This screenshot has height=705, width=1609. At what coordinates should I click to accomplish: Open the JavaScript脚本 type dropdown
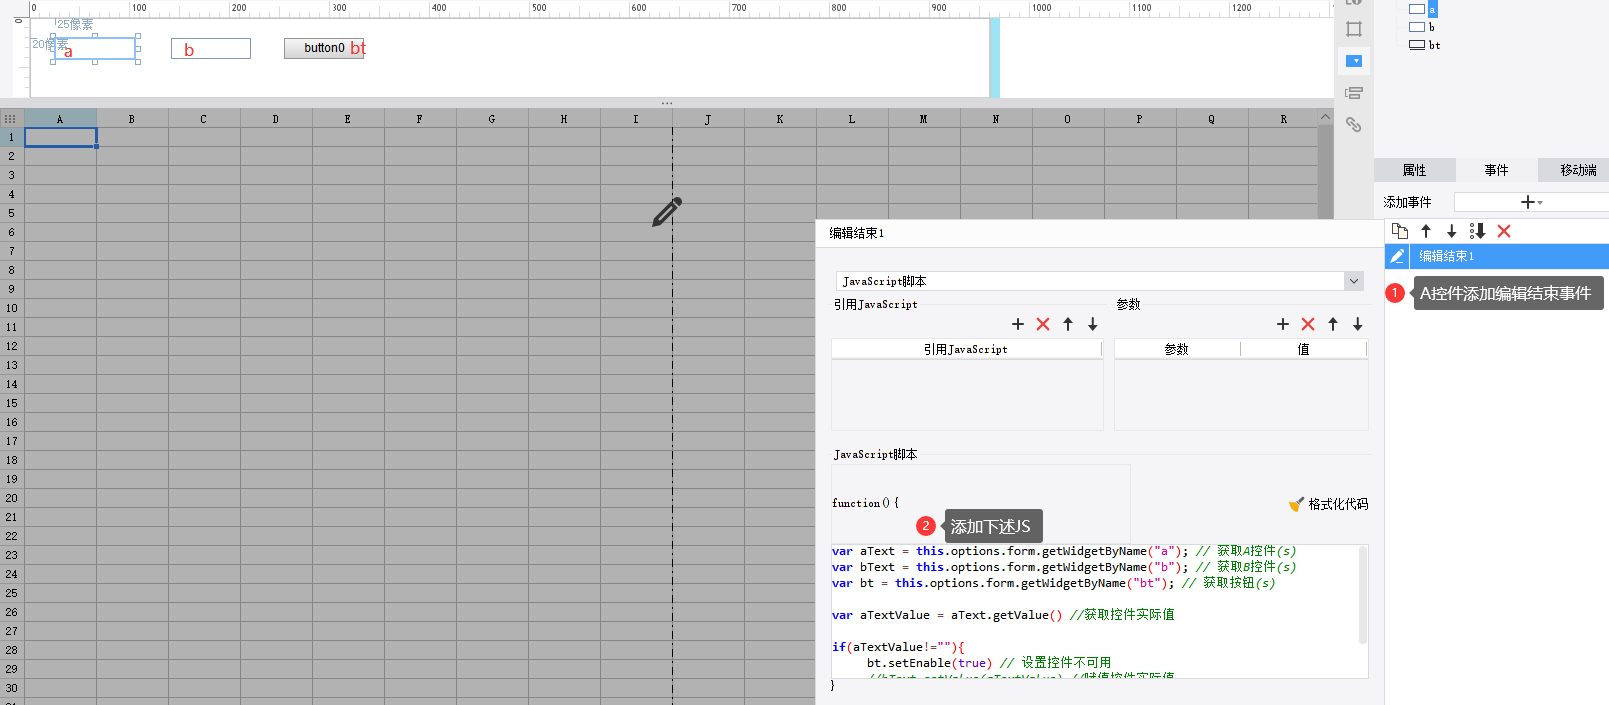coord(1354,281)
